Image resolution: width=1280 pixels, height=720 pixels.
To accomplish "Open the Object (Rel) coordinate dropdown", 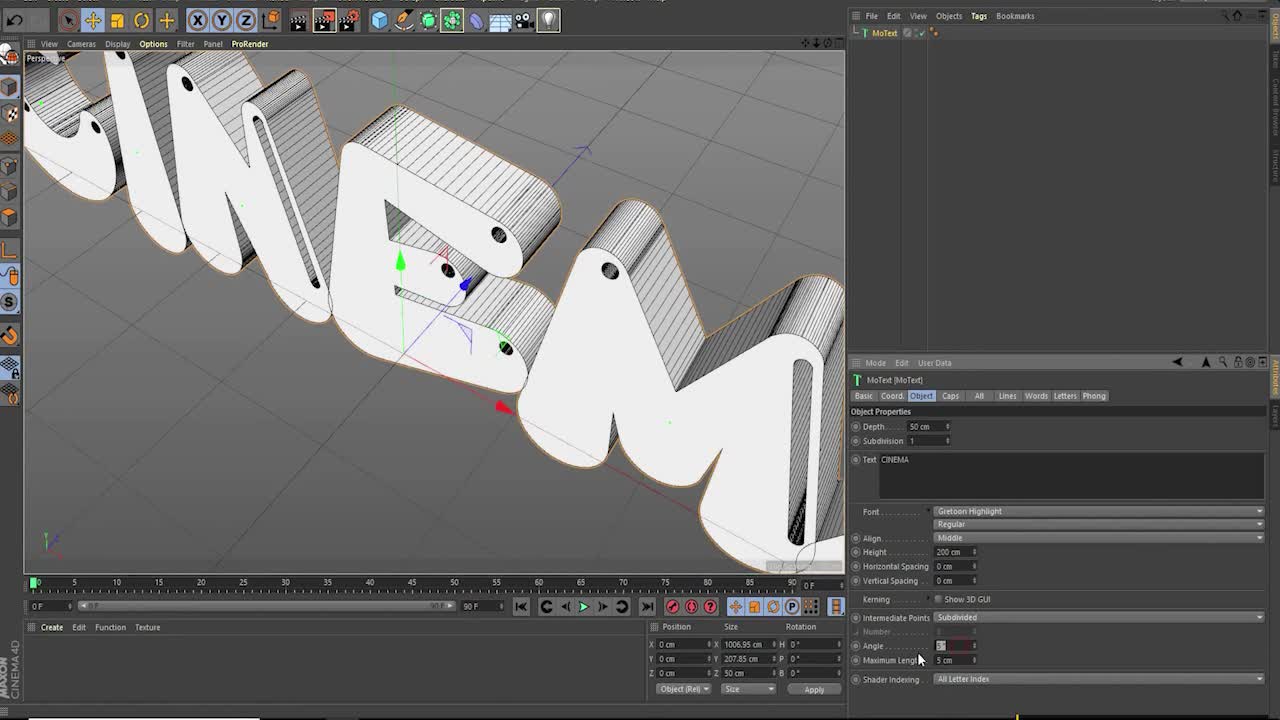I will [x=683, y=689].
